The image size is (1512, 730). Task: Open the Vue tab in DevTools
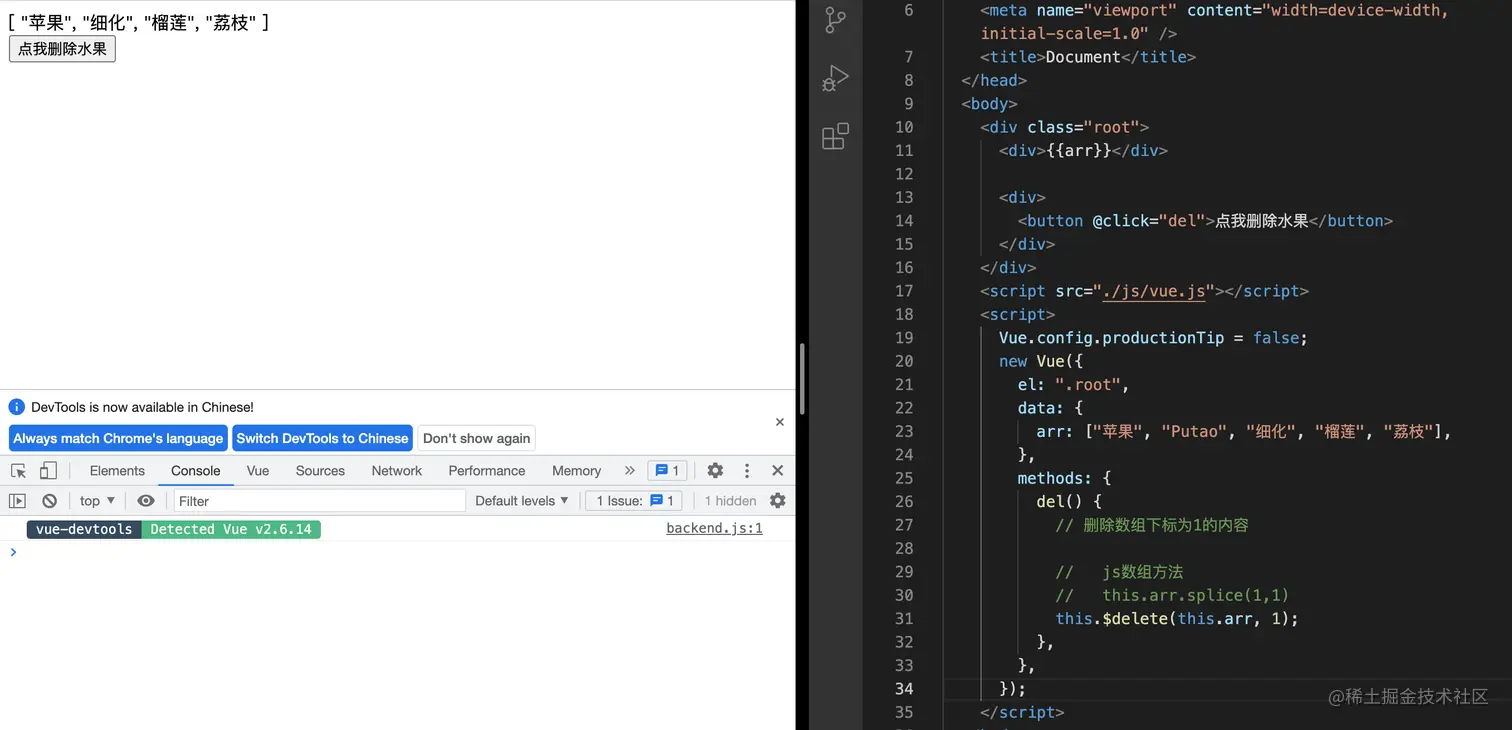[x=258, y=471]
